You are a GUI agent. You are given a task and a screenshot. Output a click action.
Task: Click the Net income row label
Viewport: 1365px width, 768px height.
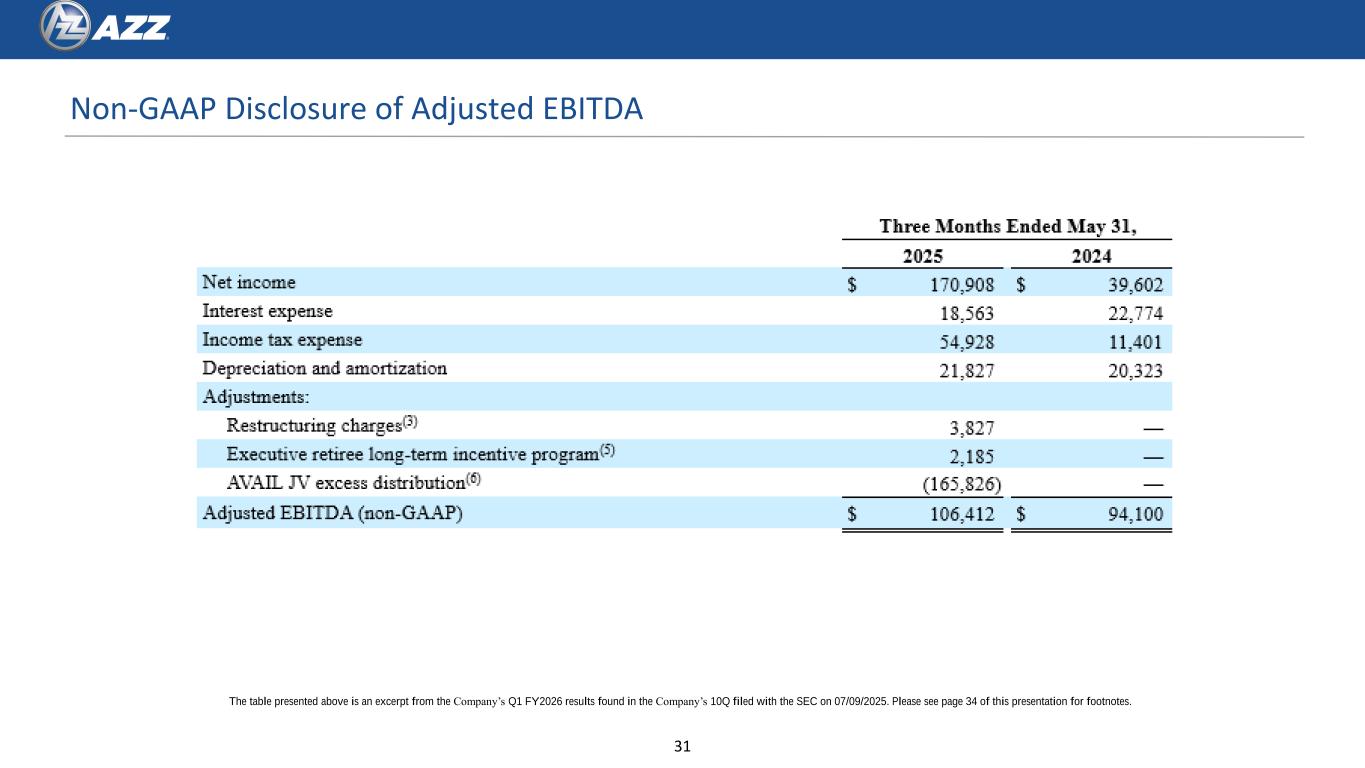(x=249, y=283)
